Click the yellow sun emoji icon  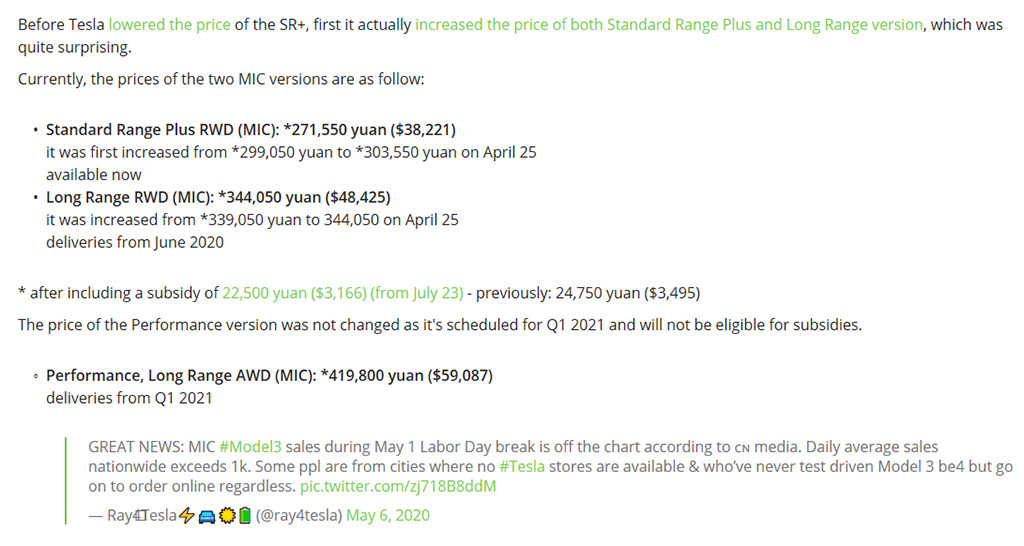pos(227,516)
